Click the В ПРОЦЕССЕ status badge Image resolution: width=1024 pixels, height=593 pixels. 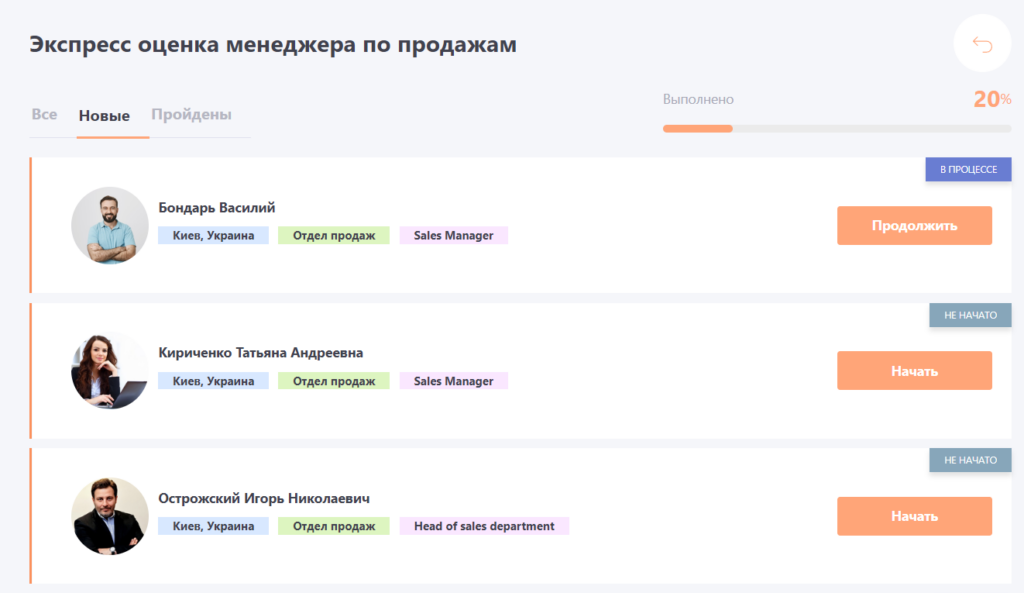pos(968,169)
